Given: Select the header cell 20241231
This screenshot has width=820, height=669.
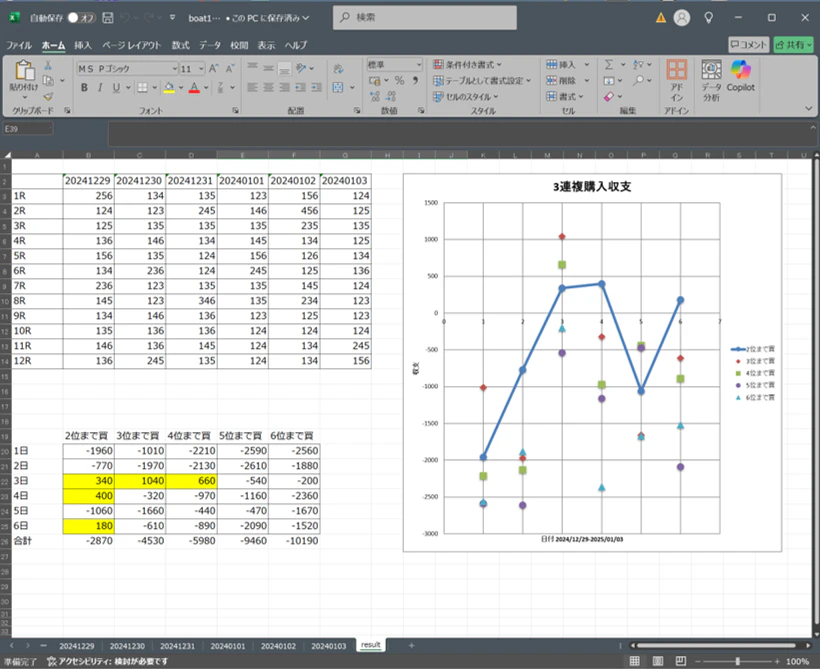Looking at the screenshot, I should [x=191, y=181].
